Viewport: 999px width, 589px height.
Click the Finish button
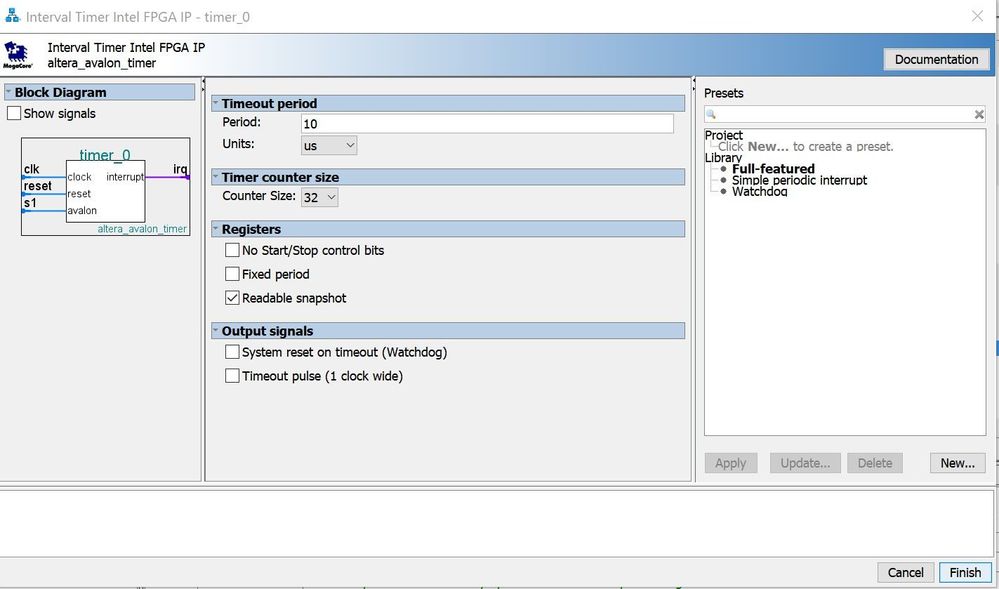coord(965,572)
